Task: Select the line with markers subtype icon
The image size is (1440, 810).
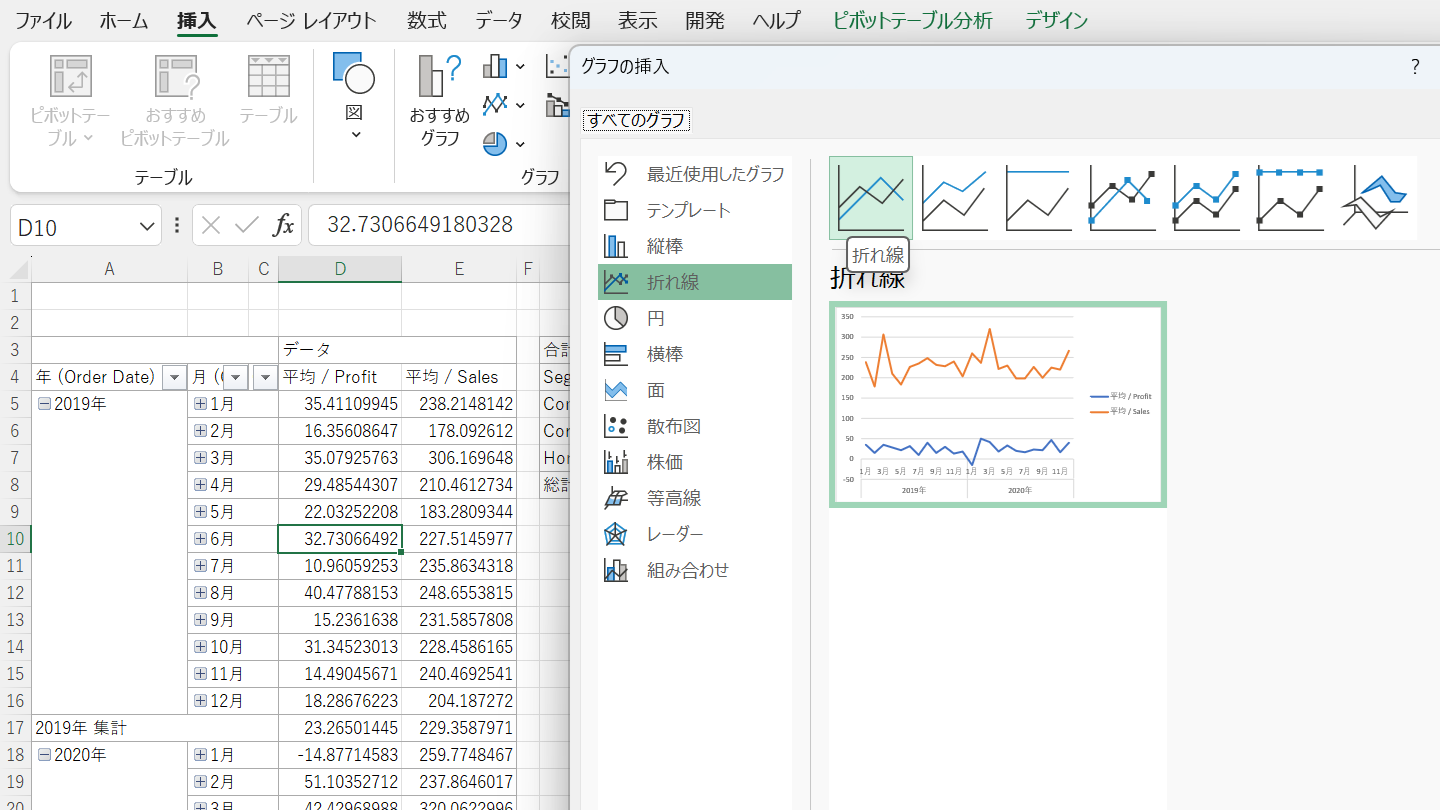Action: [1123, 197]
